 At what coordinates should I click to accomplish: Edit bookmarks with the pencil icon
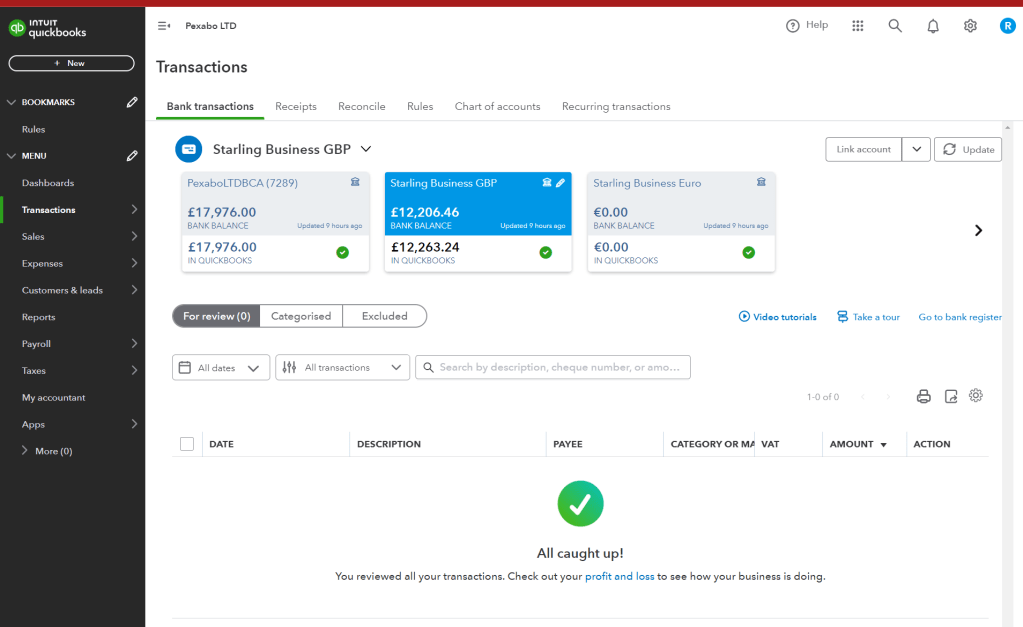pyautogui.click(x=132, y=102)
